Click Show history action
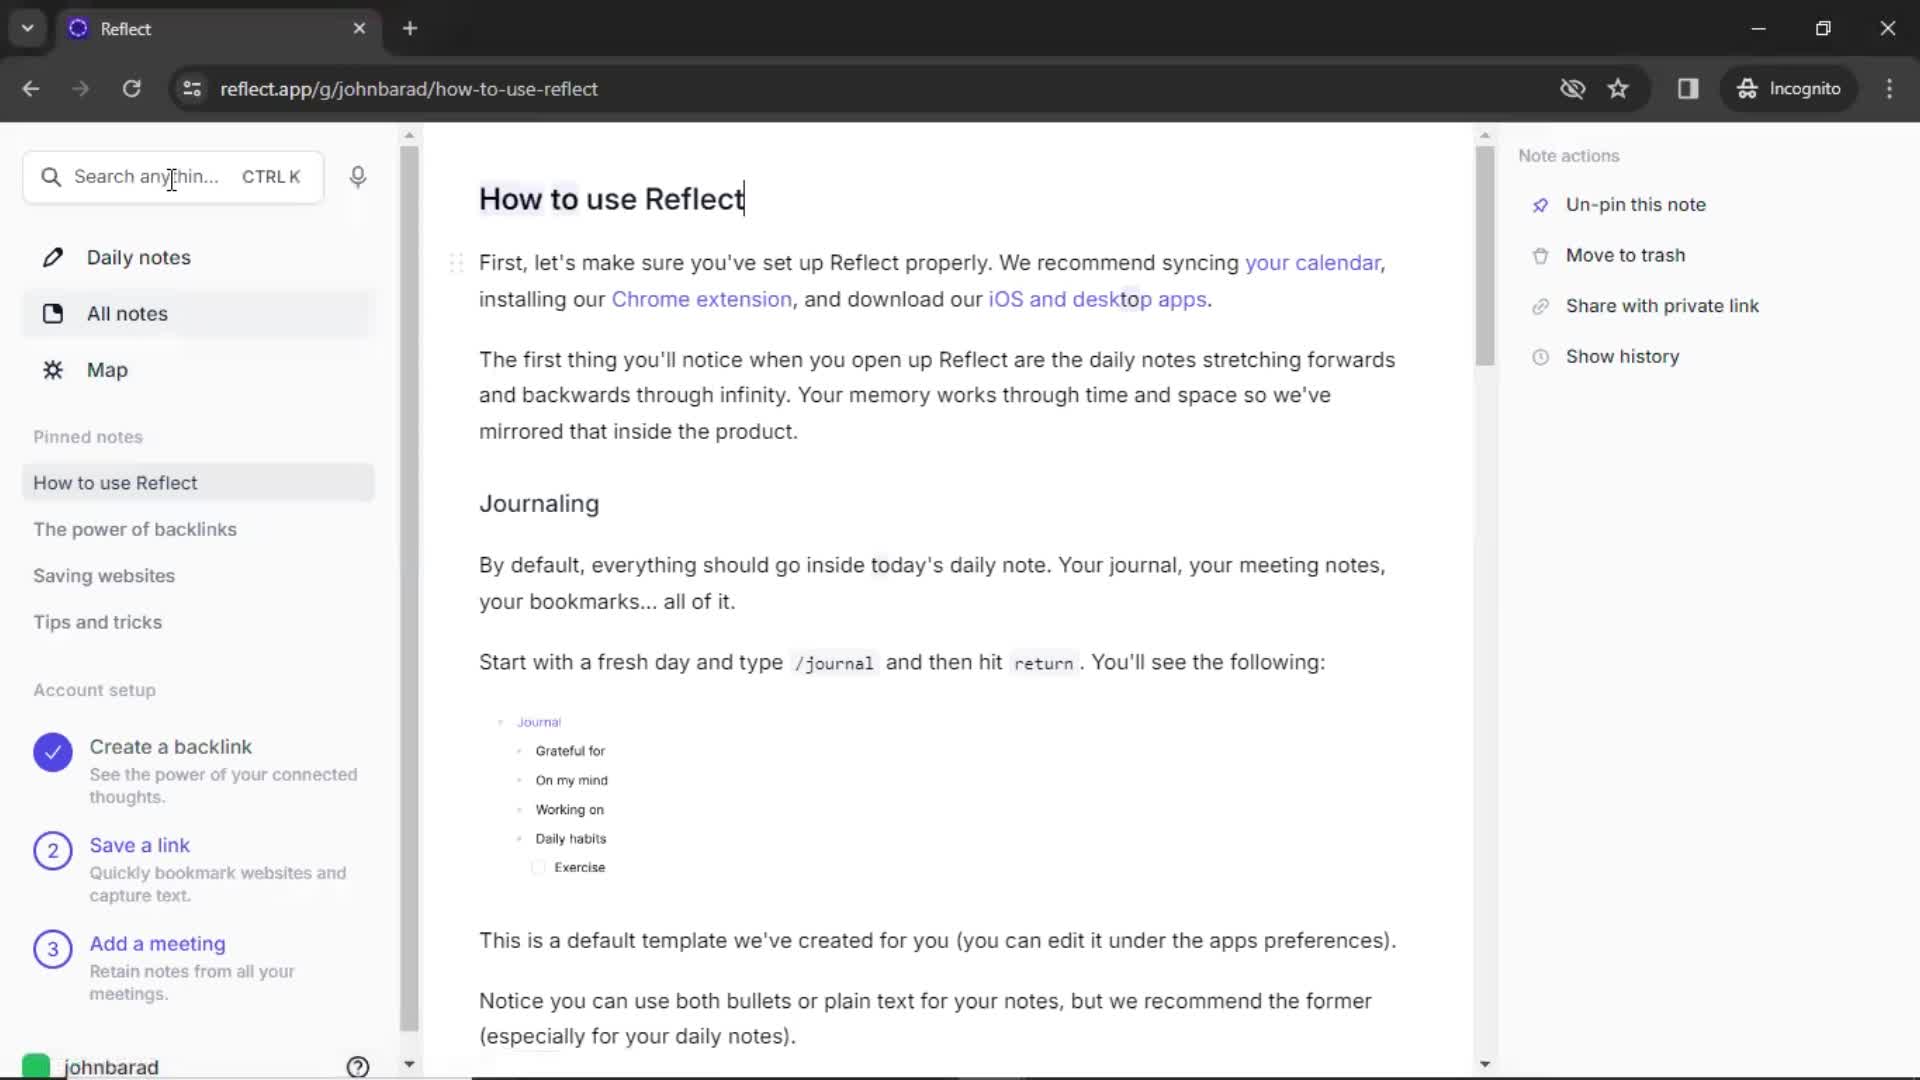The height and width of the screenshot is (1080, 1920). coord(1622,357)
